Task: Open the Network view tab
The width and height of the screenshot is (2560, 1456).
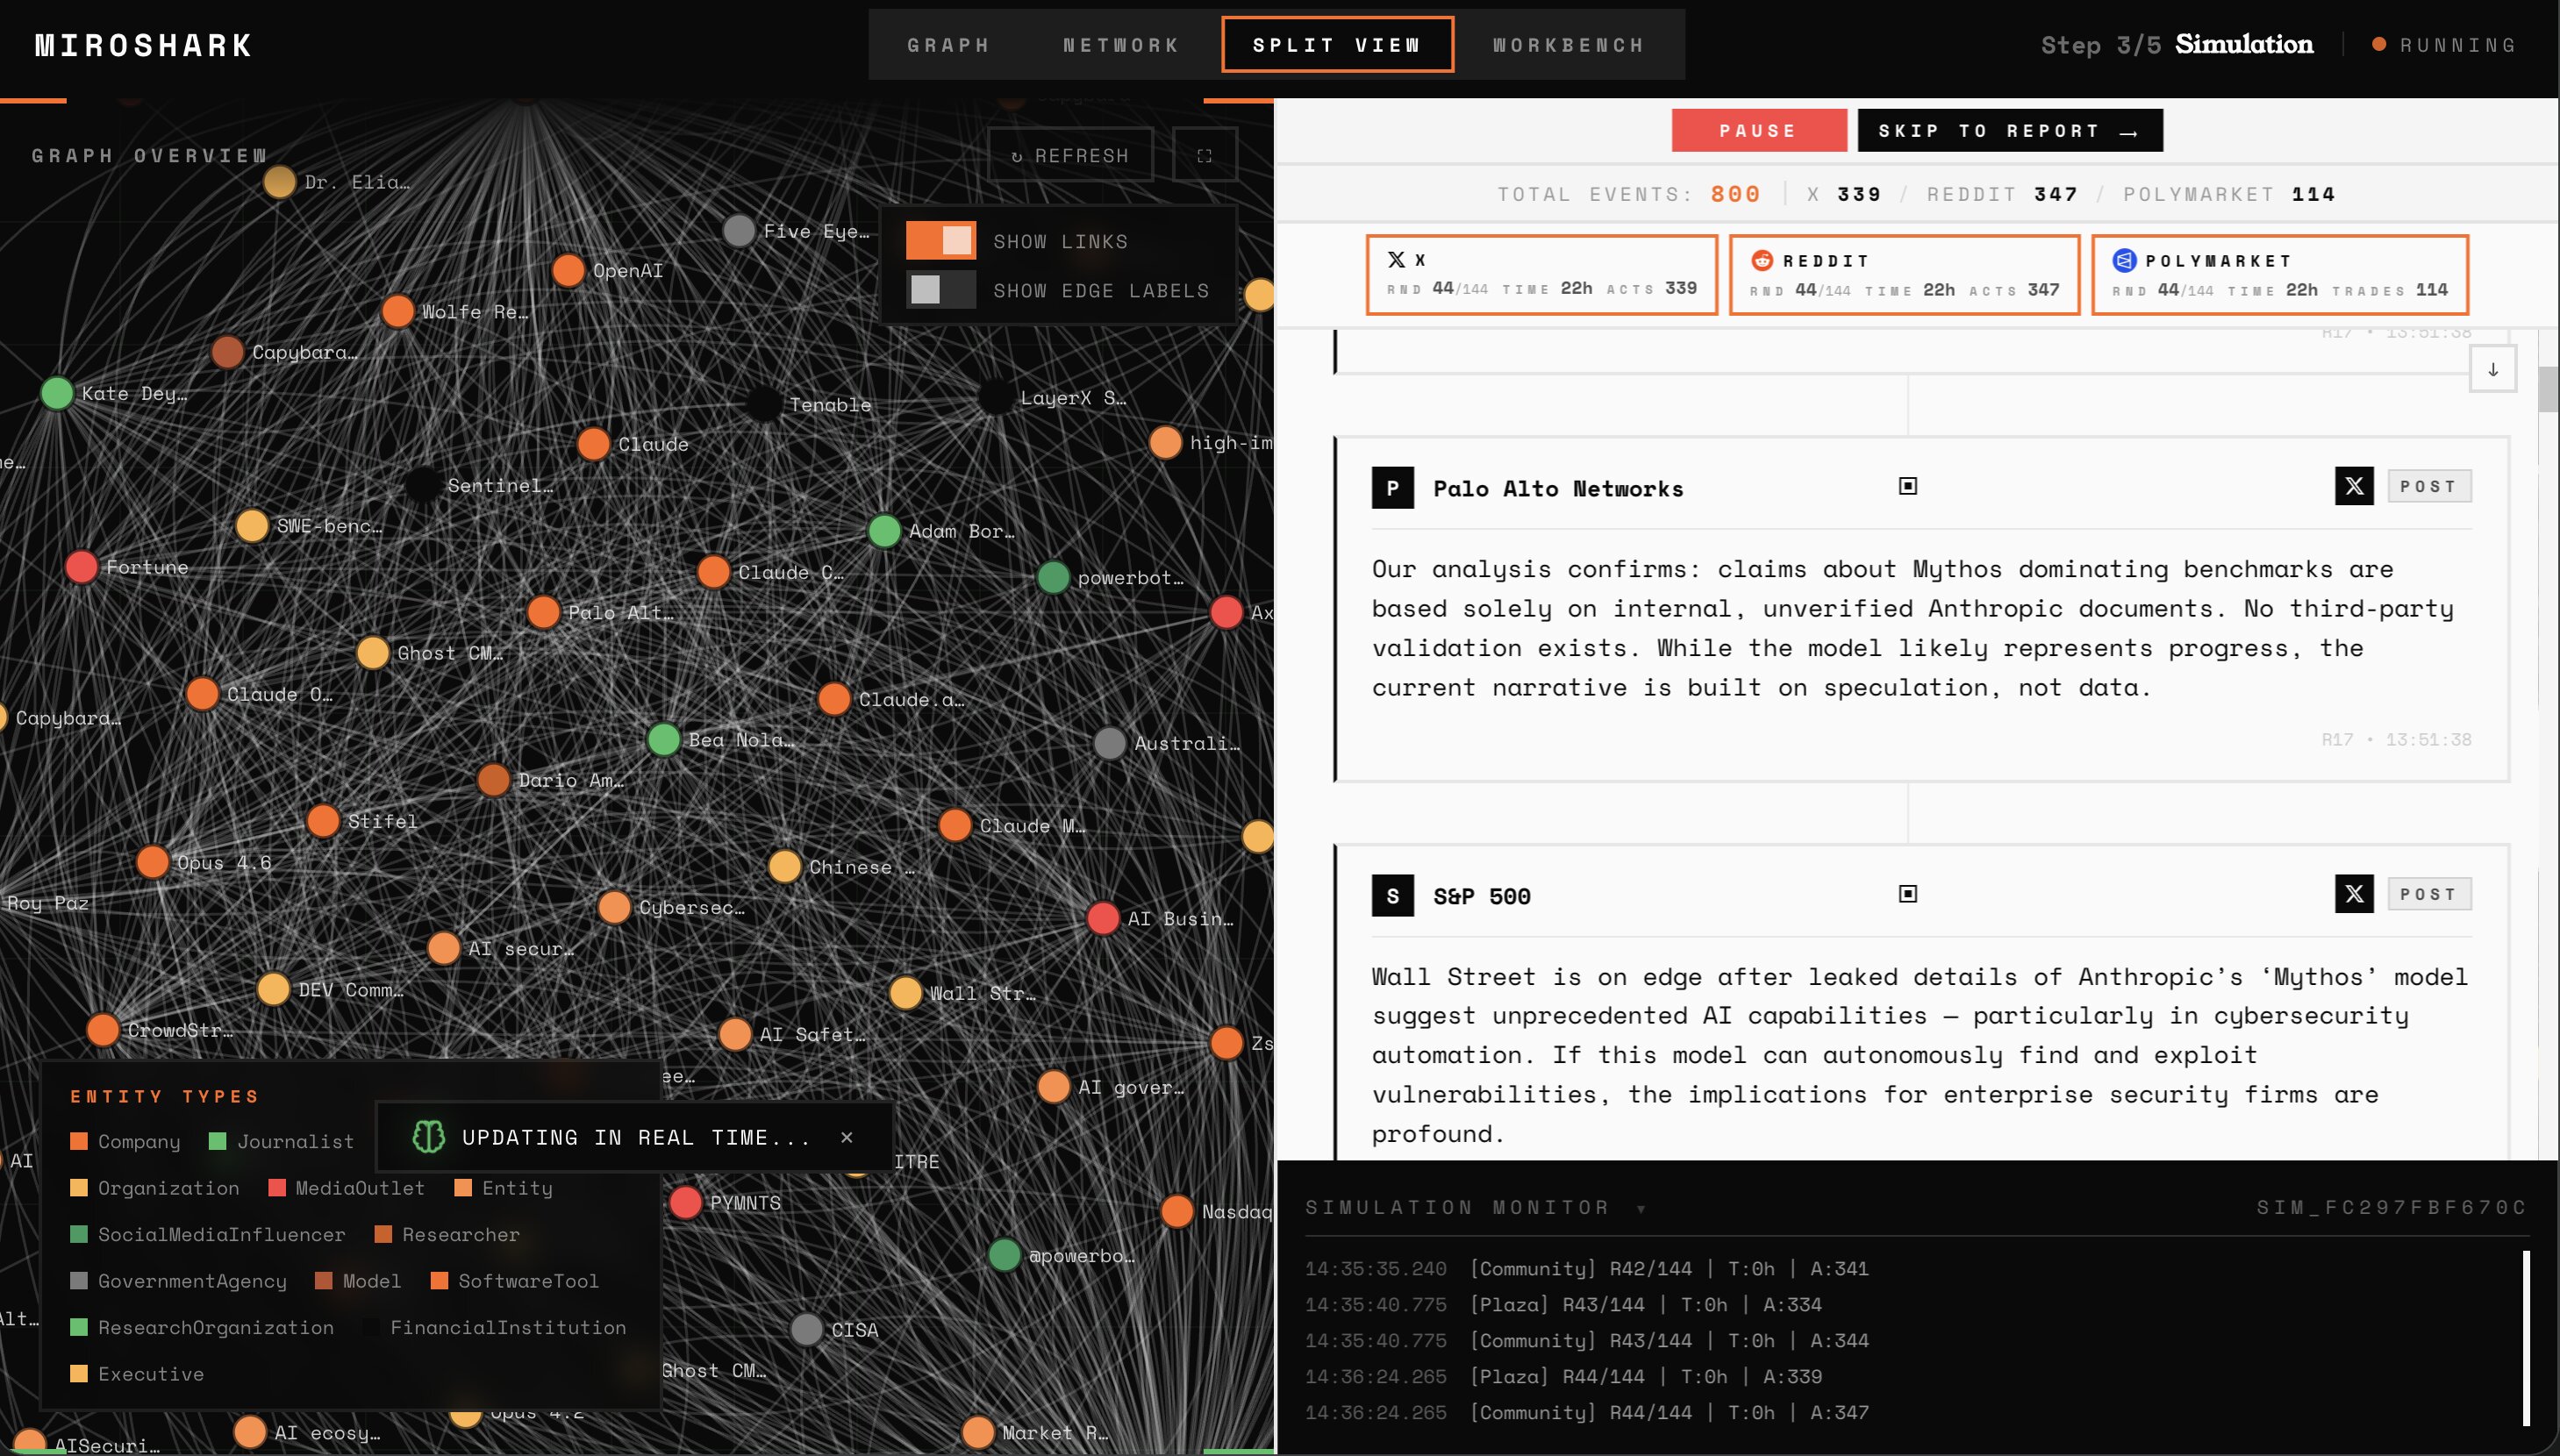Action: 1121,45
